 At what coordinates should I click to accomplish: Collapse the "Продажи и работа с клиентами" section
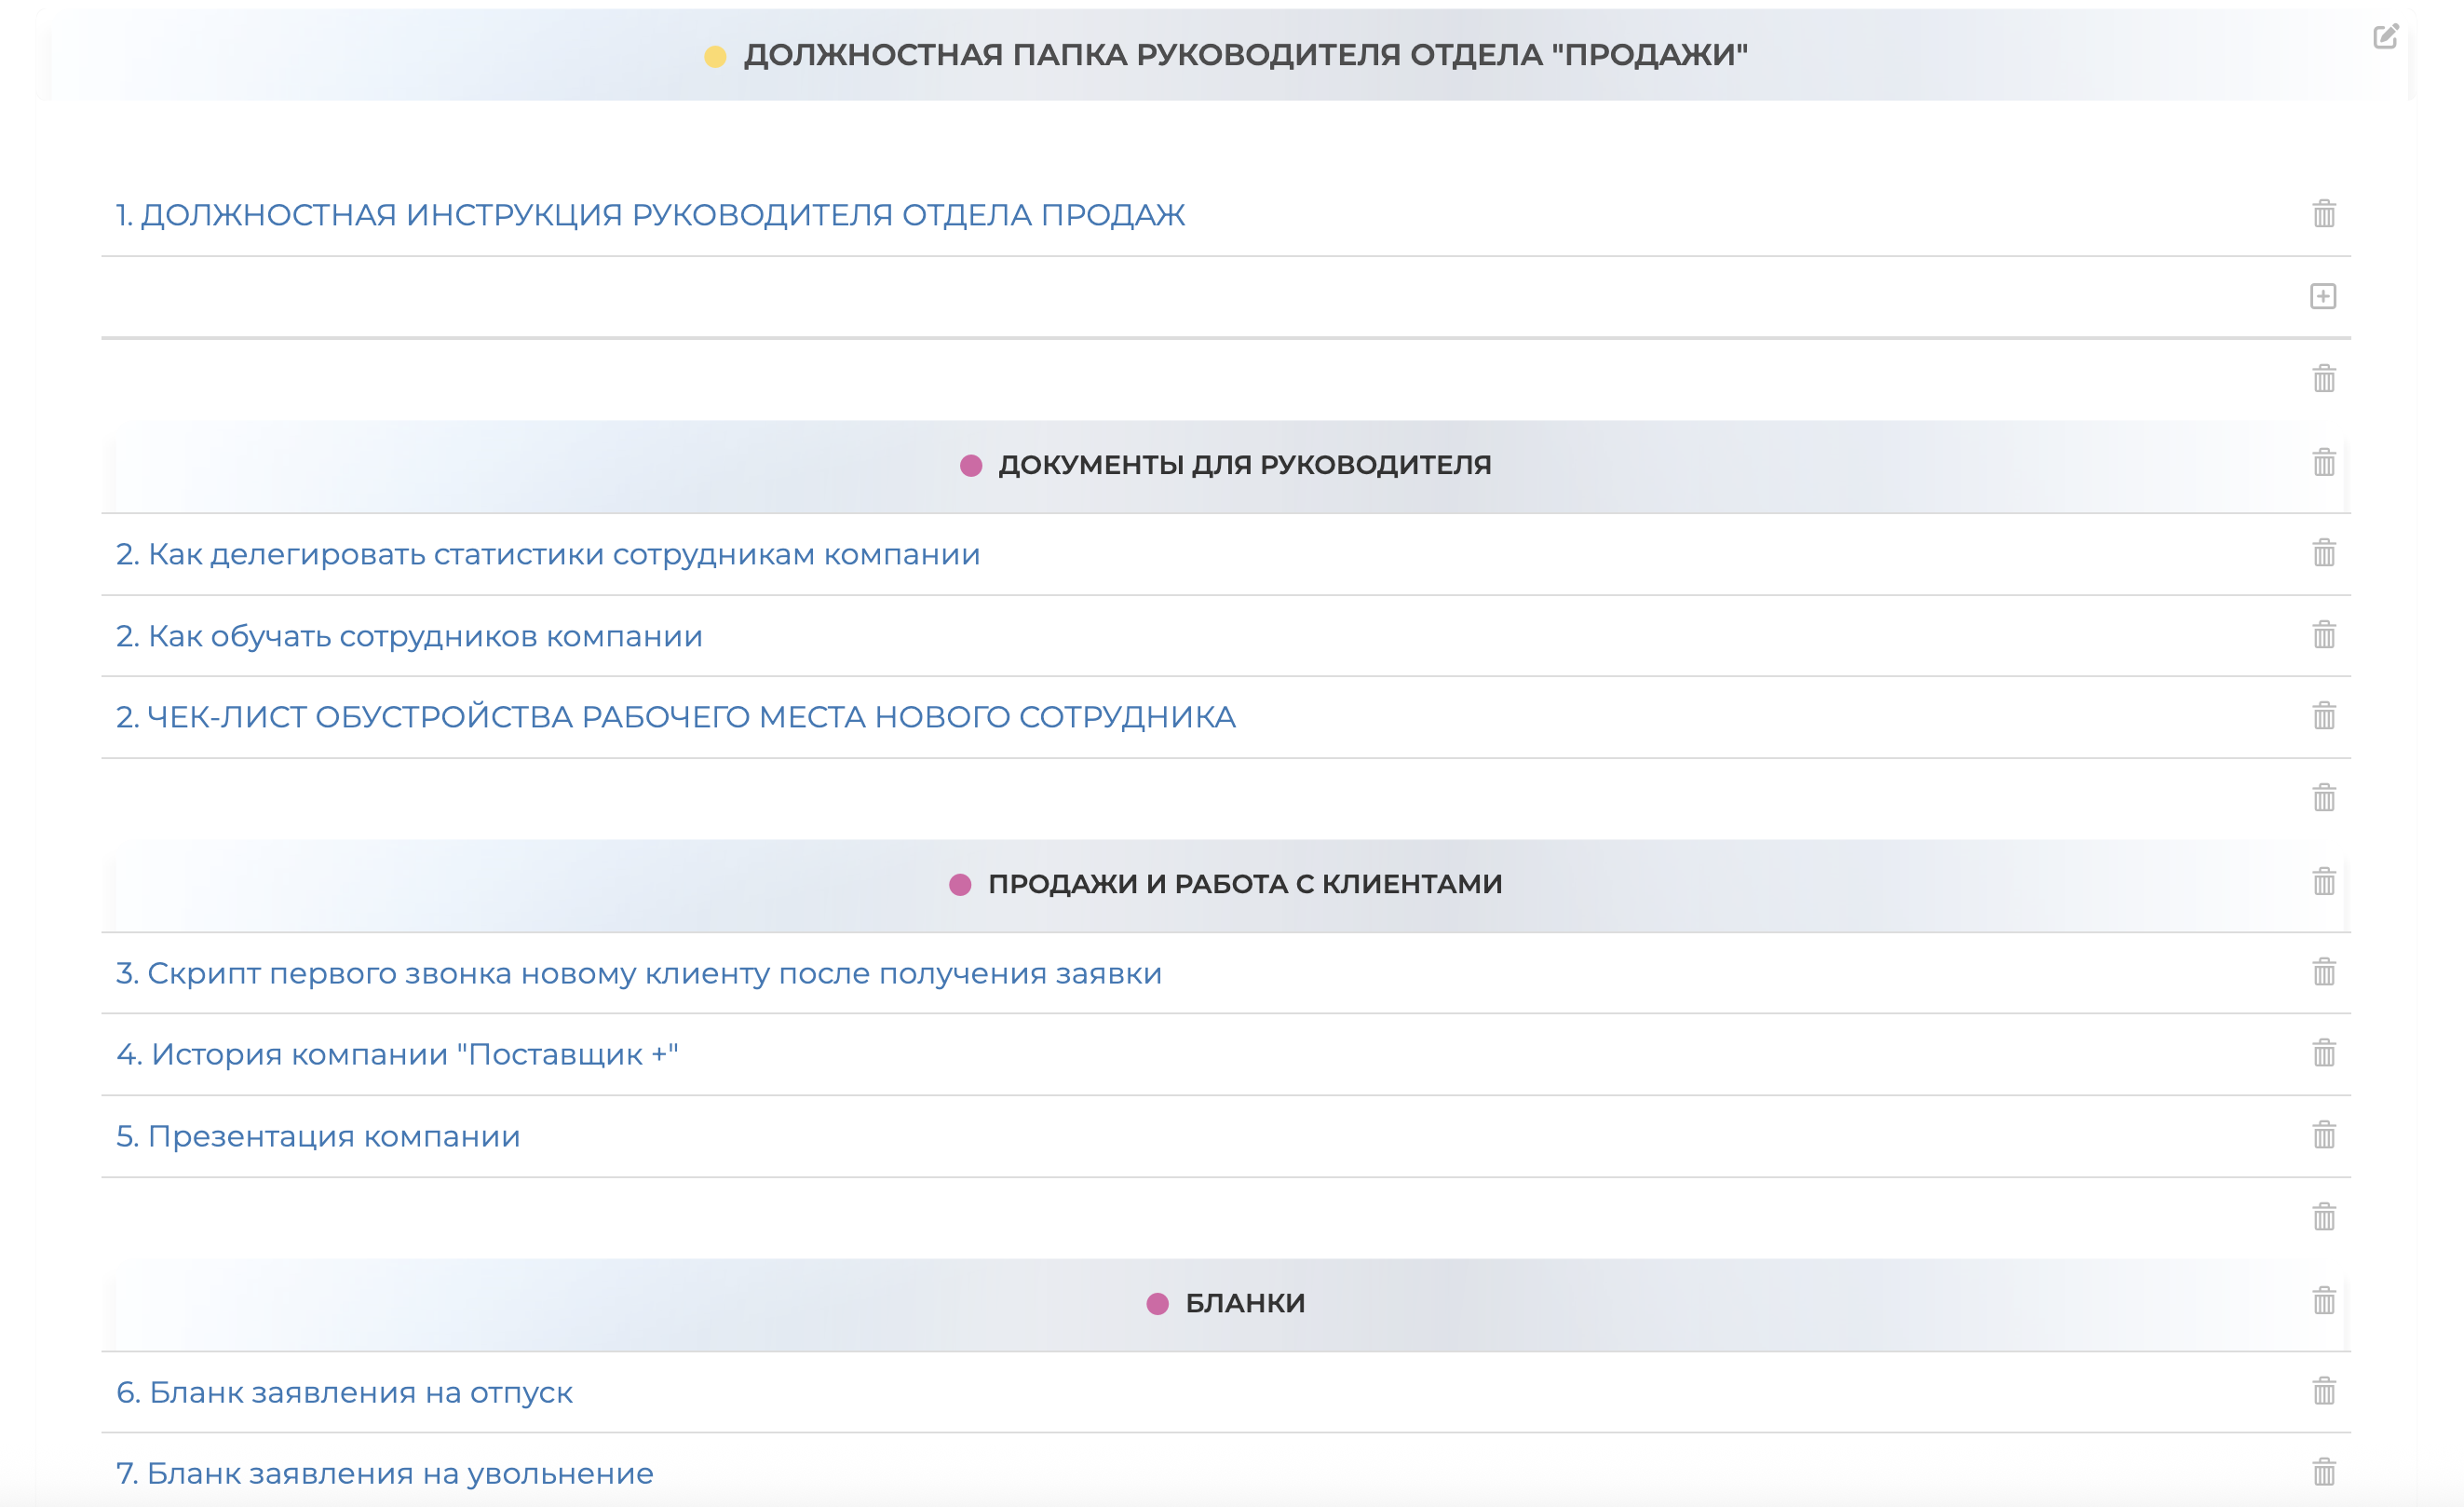(x=1245, y=883)
